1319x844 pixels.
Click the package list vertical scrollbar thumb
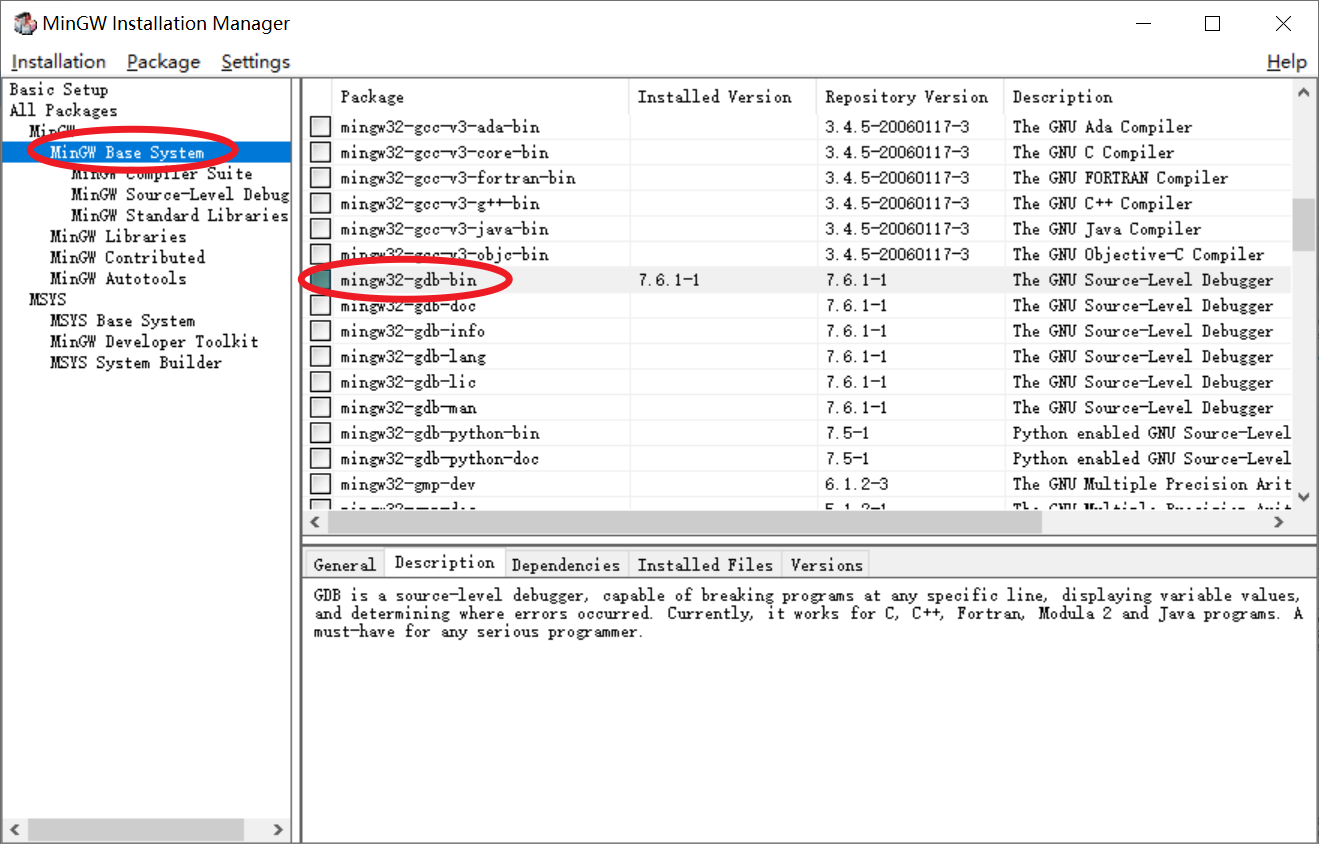pos(1303,225)
